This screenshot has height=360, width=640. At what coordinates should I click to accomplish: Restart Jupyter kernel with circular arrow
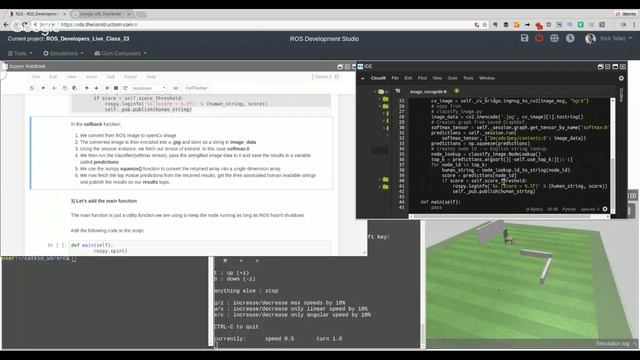[x=125, y=88]
